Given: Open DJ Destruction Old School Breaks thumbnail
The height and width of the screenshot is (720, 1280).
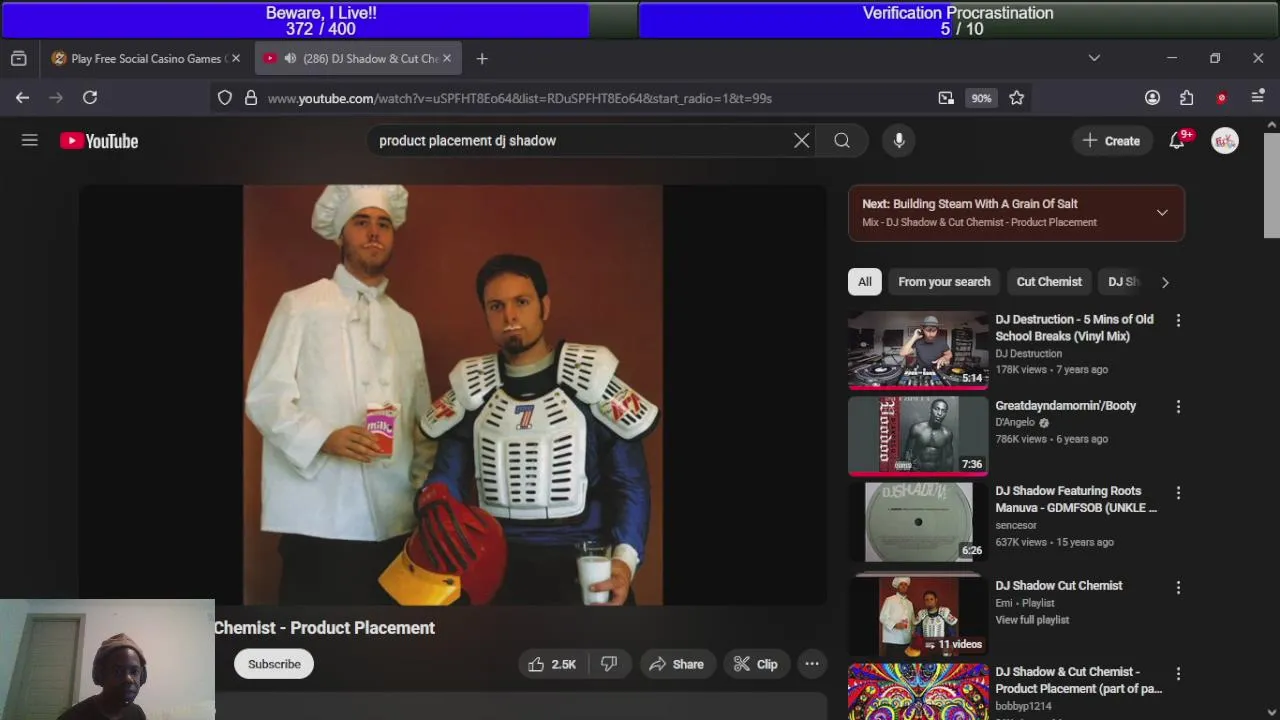Looking at the screenshot, I should pyautogui.click(x=918, y=350).
